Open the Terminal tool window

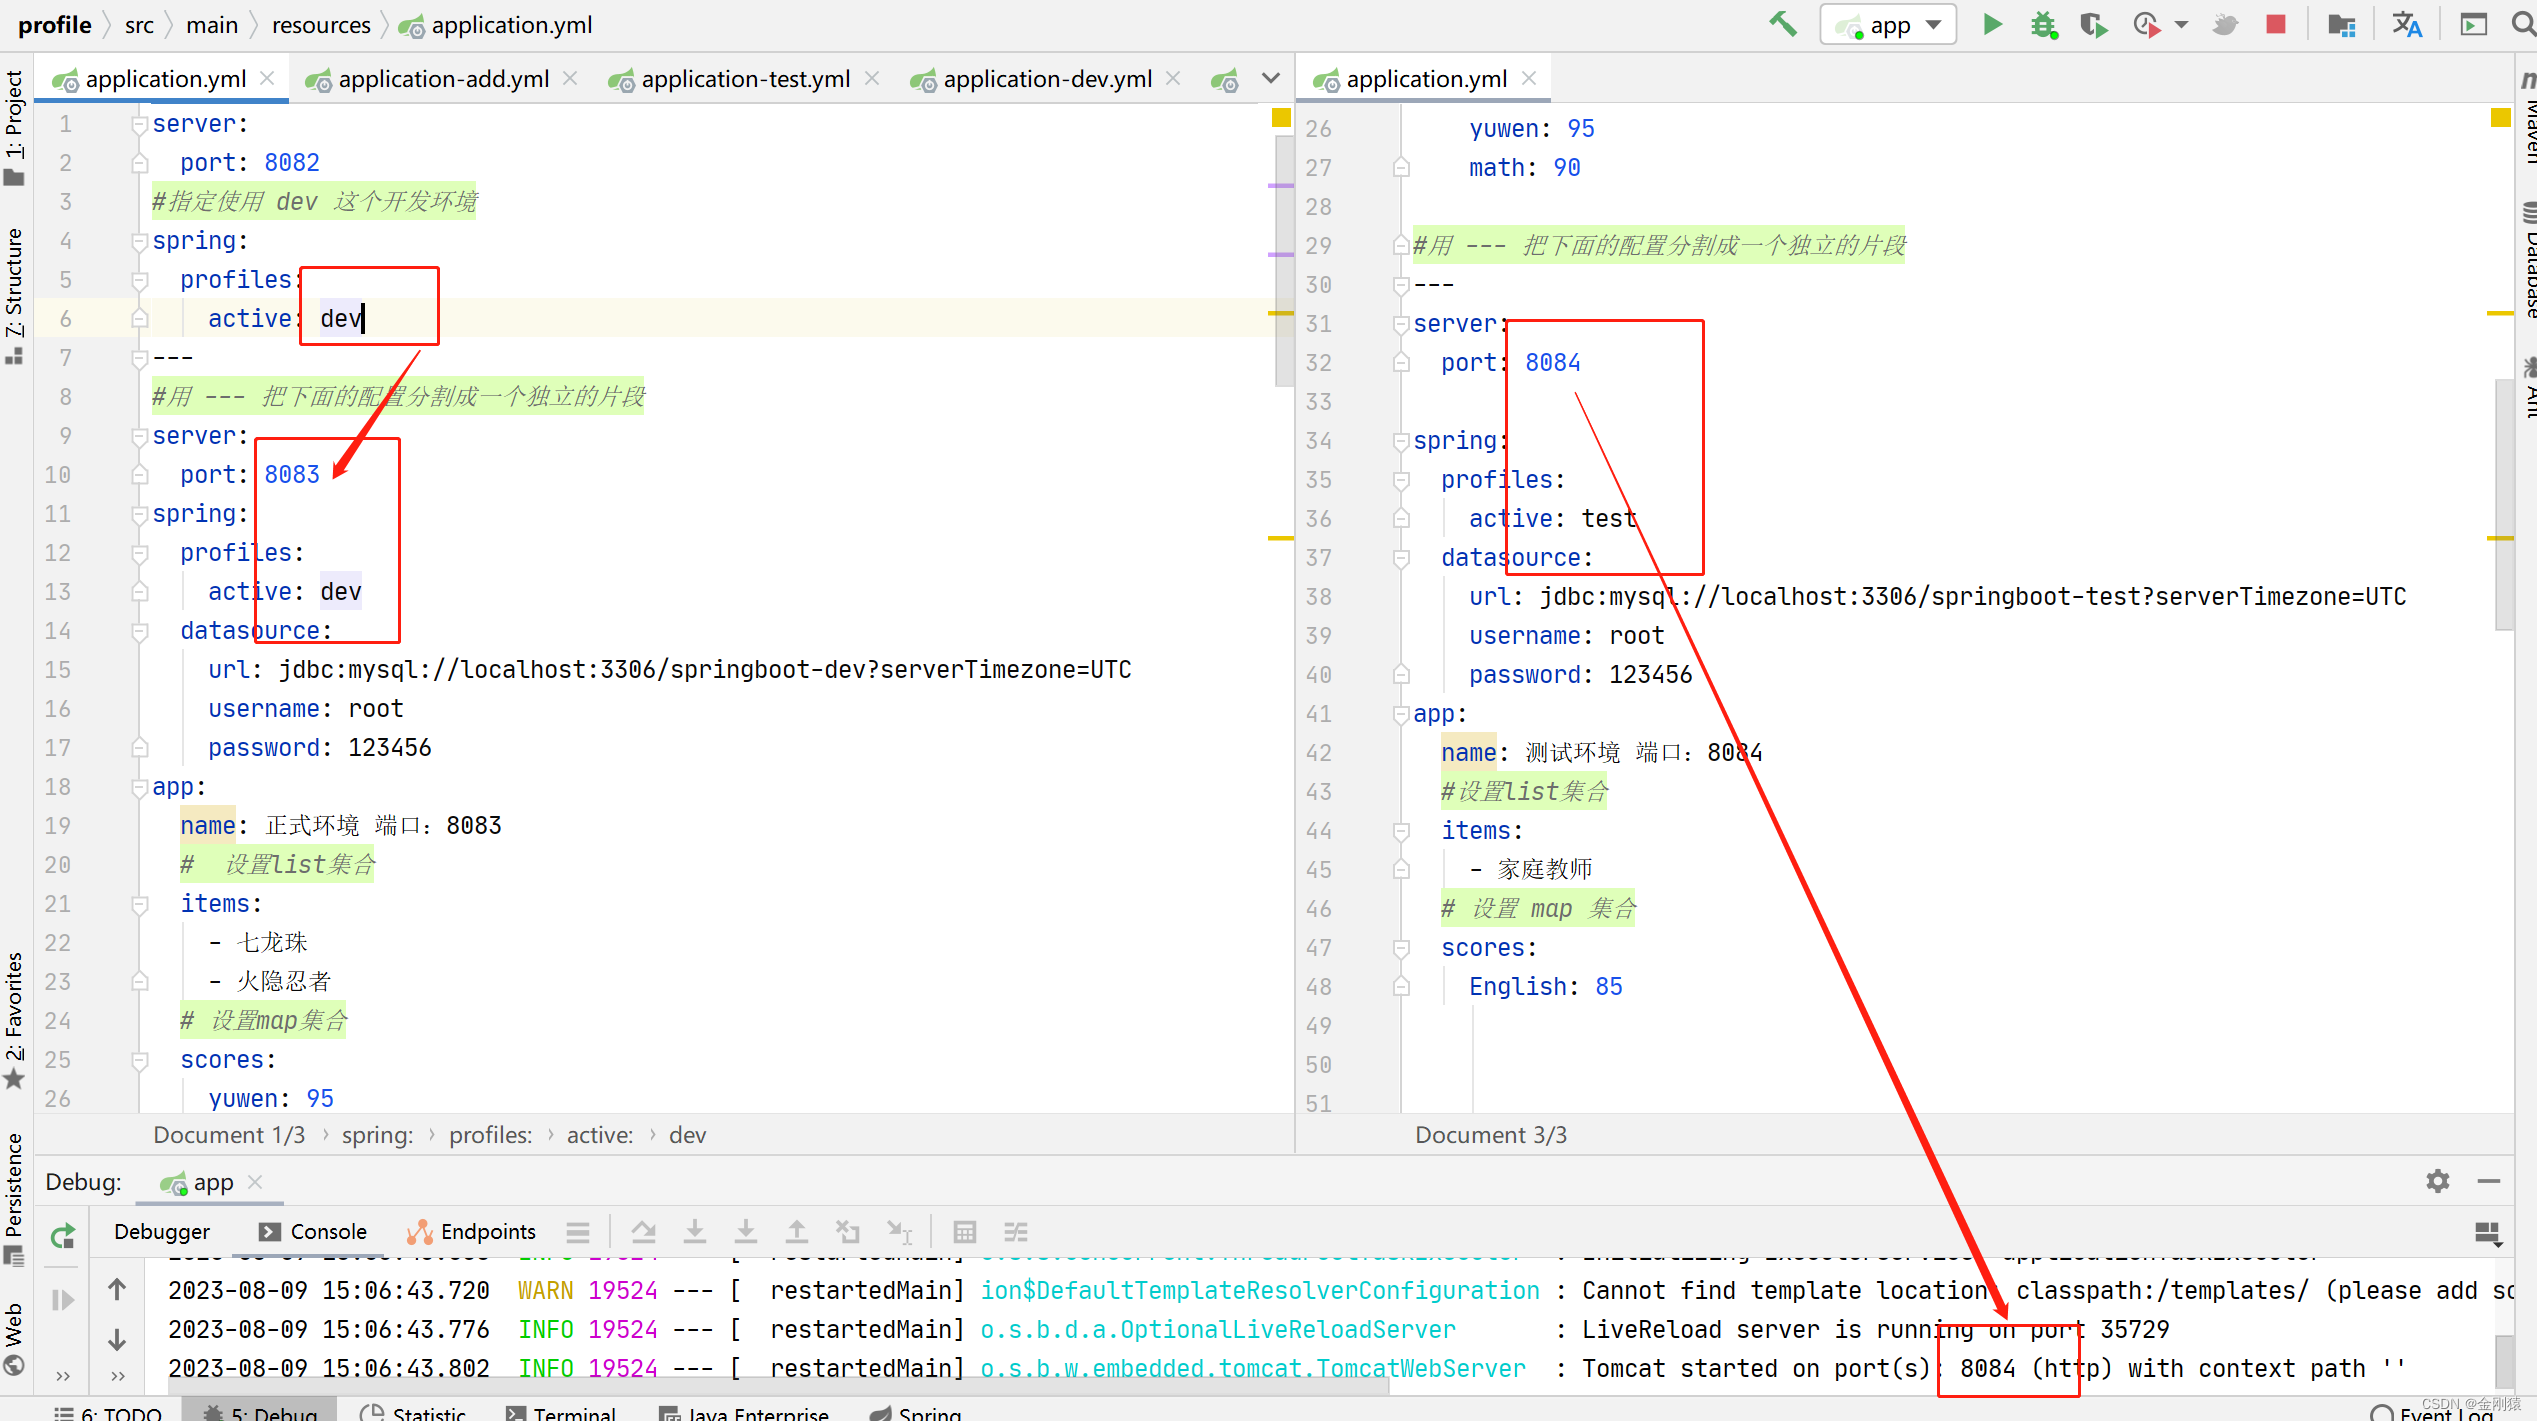[561, 1411]
